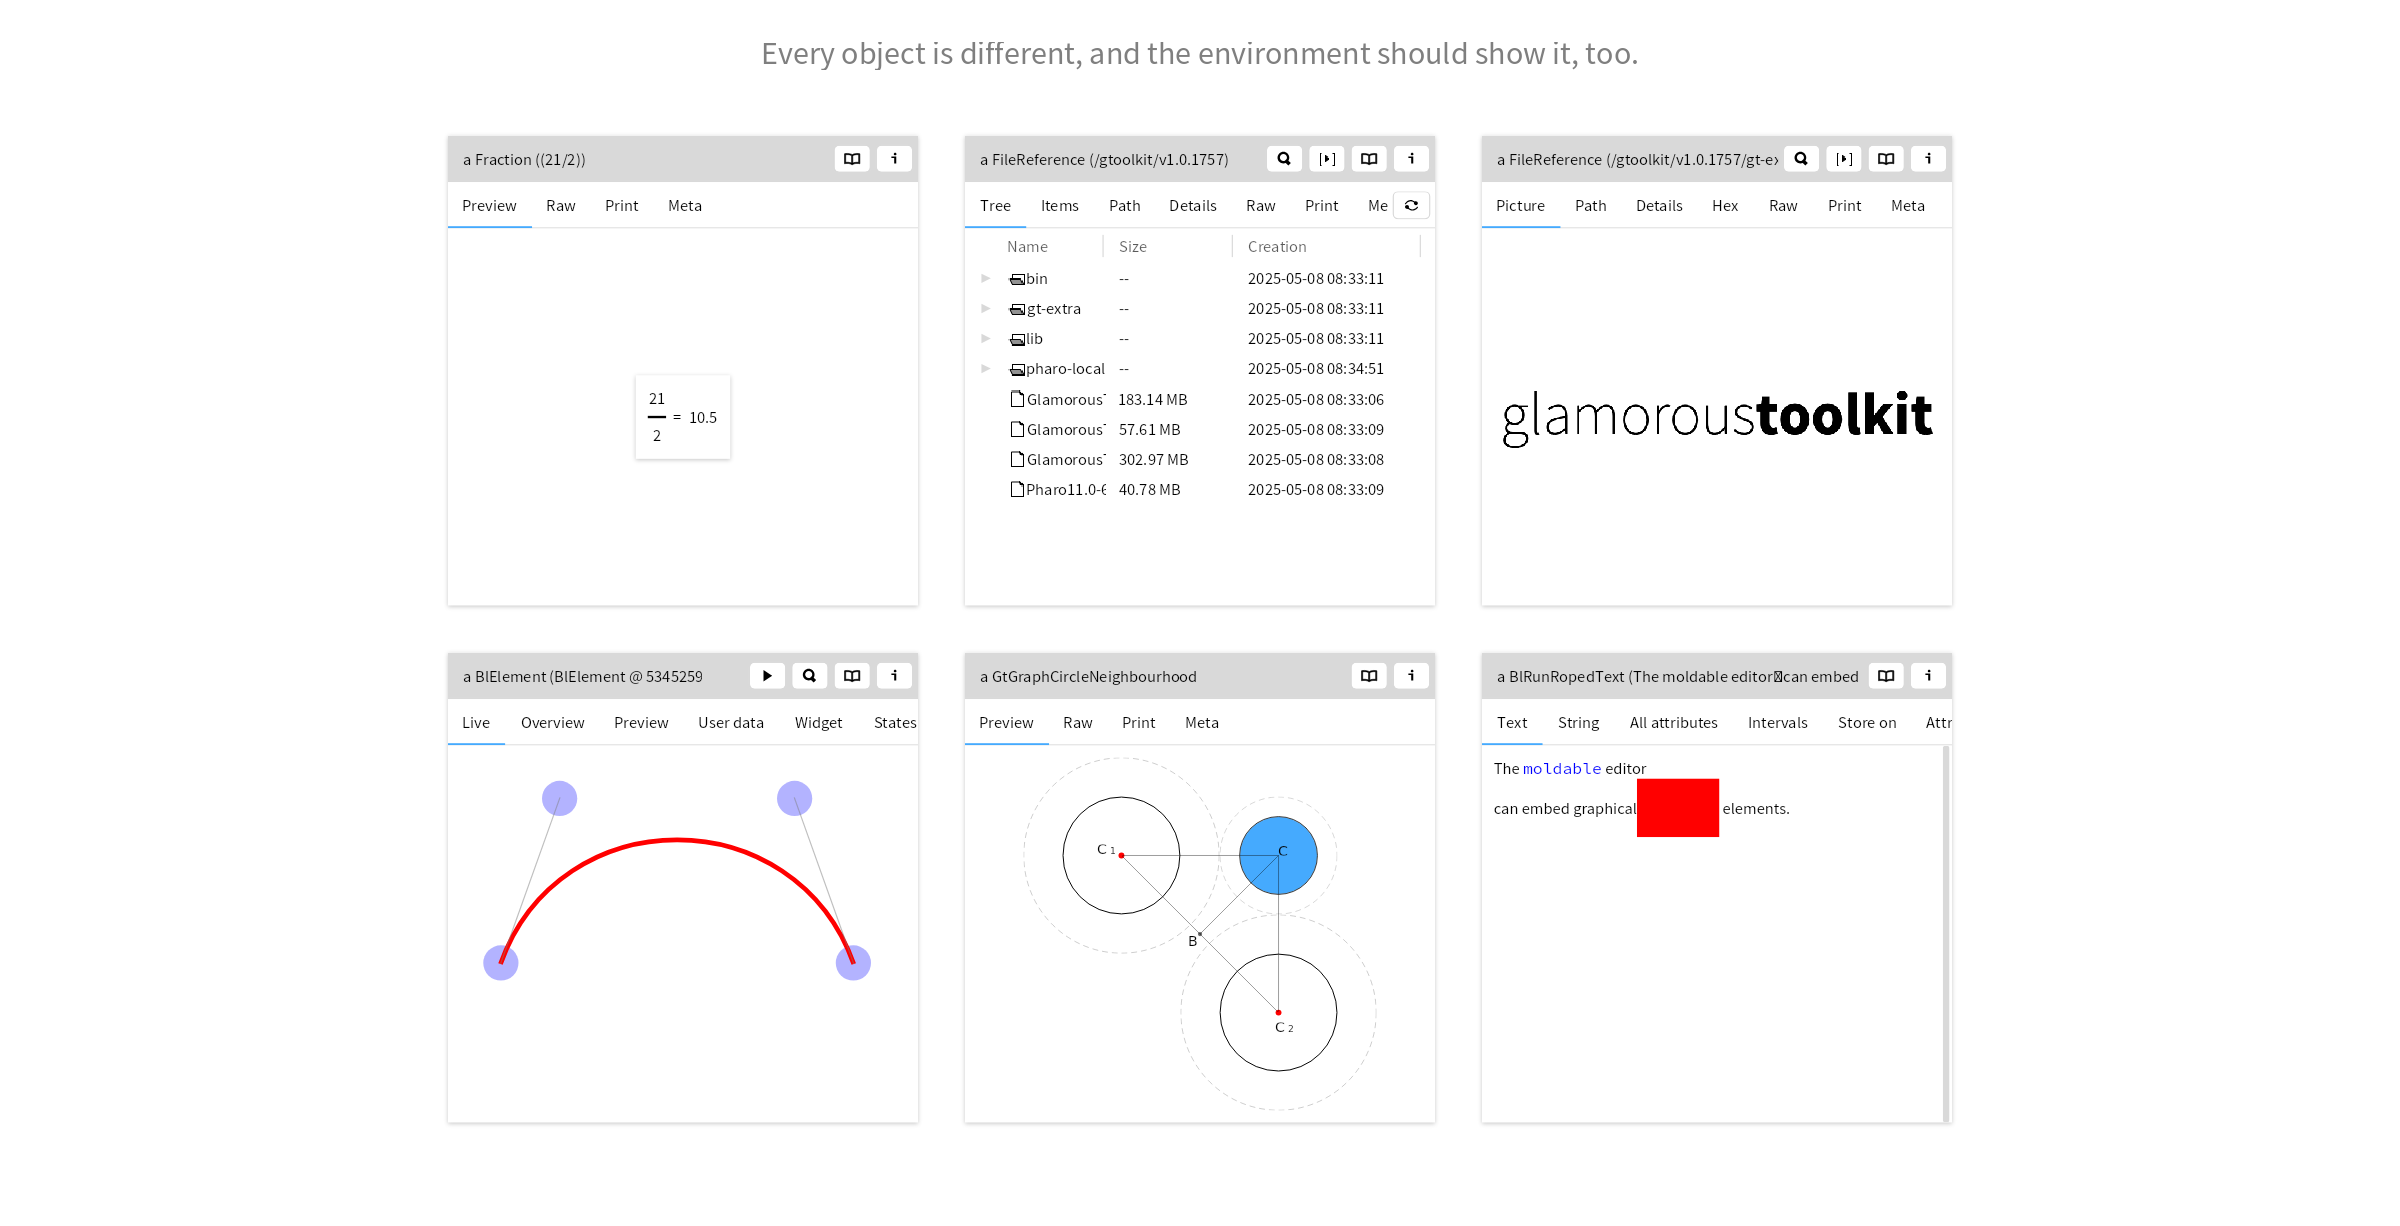This screenshot has height=1226, width=2400.
Task: Open book icon in Tree FileReference panel
Action: tap(1369, 159)
